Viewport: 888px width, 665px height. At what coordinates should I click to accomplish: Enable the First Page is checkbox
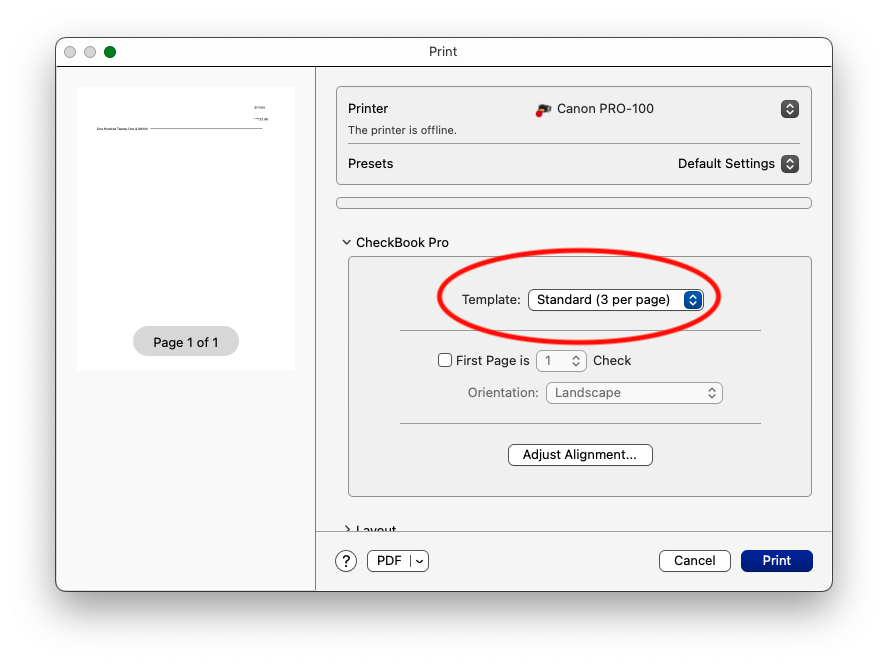pos(445,360)
